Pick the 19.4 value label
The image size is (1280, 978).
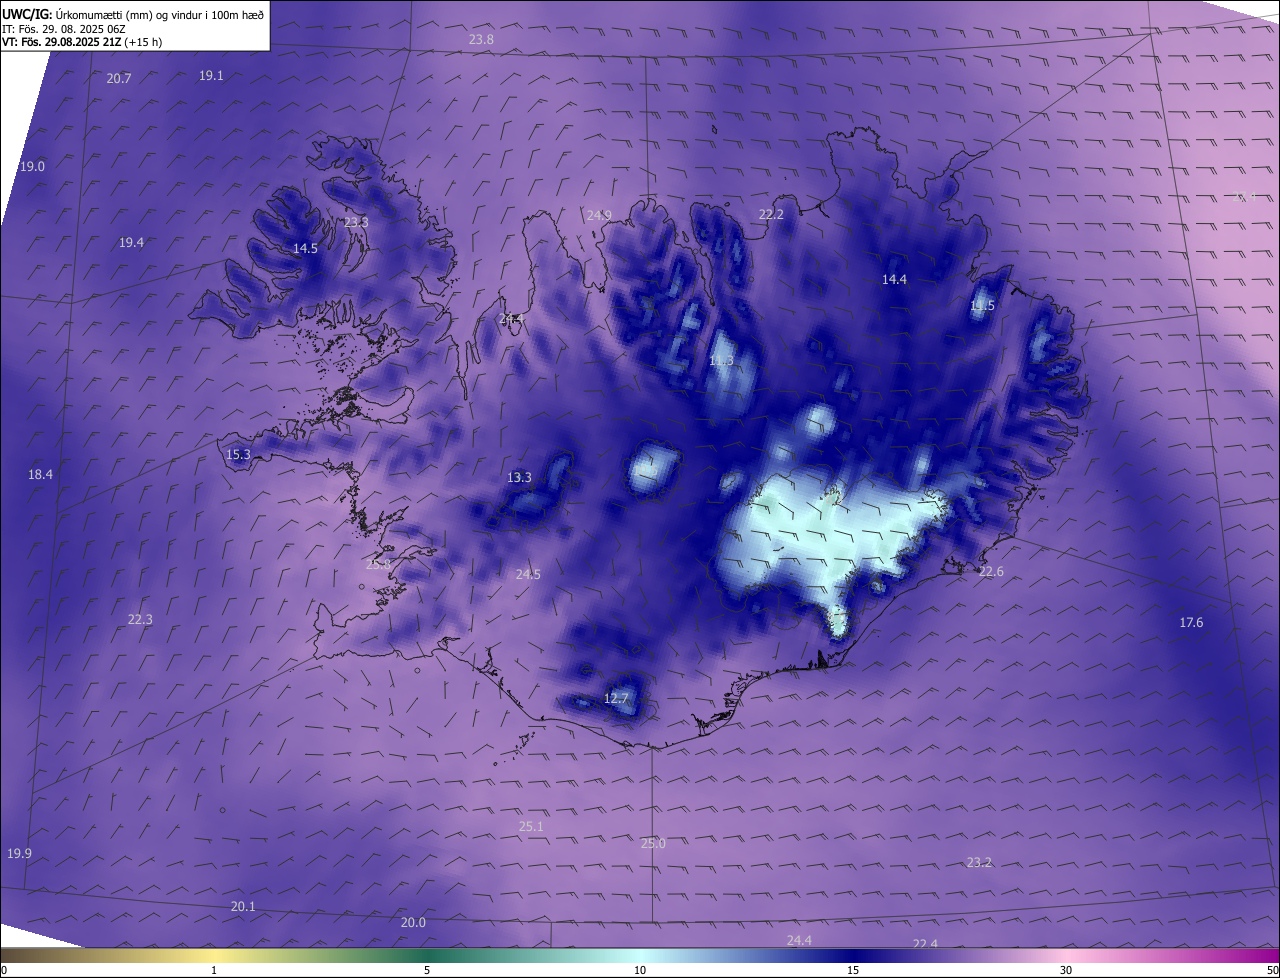(x=131, y=242)
